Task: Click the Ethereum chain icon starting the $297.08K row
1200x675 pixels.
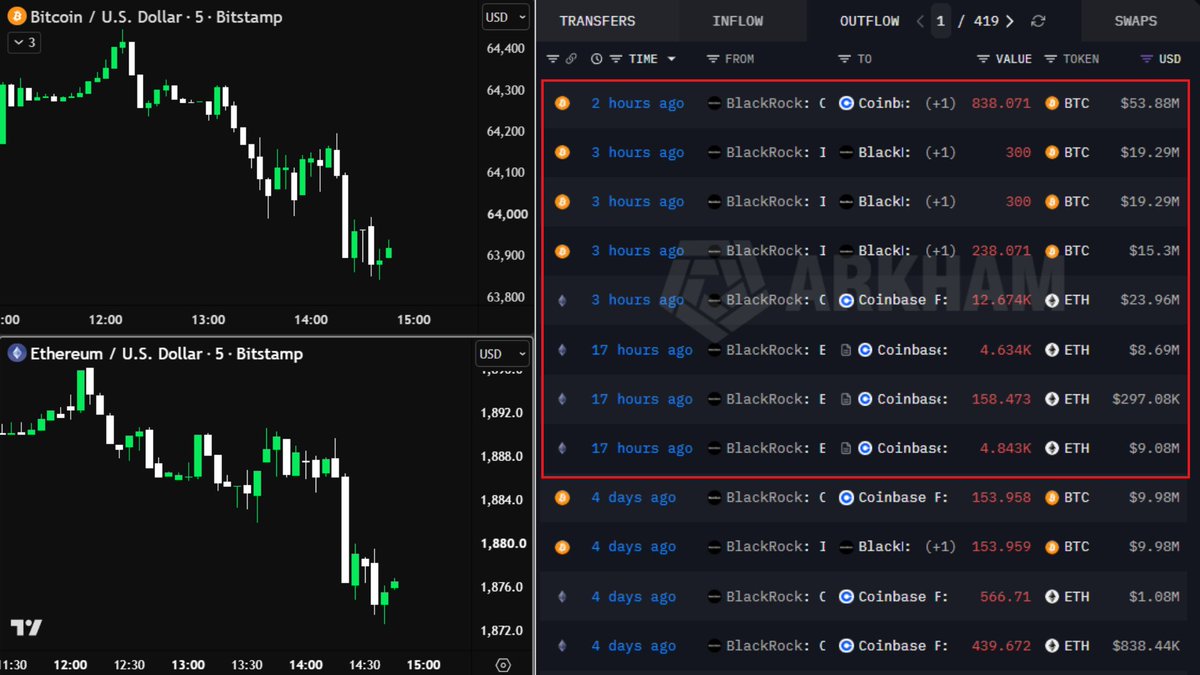Action: point(562,399)
